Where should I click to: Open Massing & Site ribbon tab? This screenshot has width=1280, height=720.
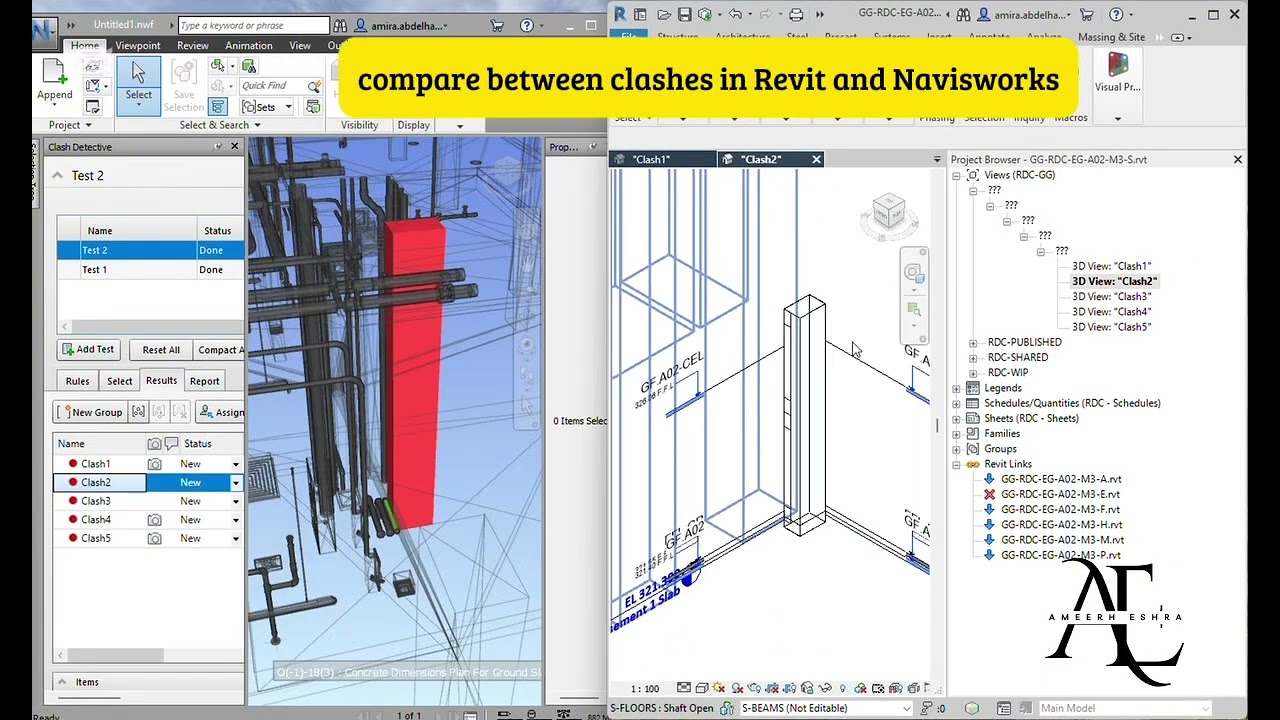click(x=1111, y=37)
